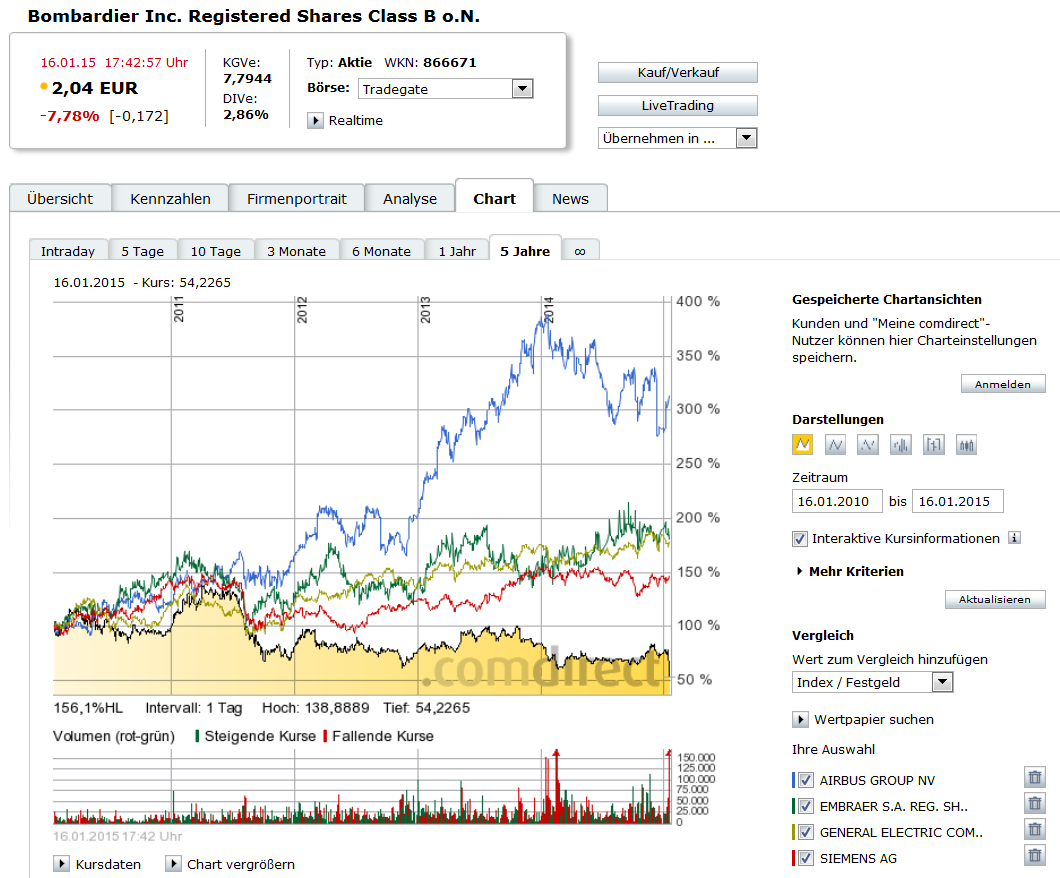Click the Kauf/Verkauf button
Screen dimensions: 1060x878
(677, 72)
